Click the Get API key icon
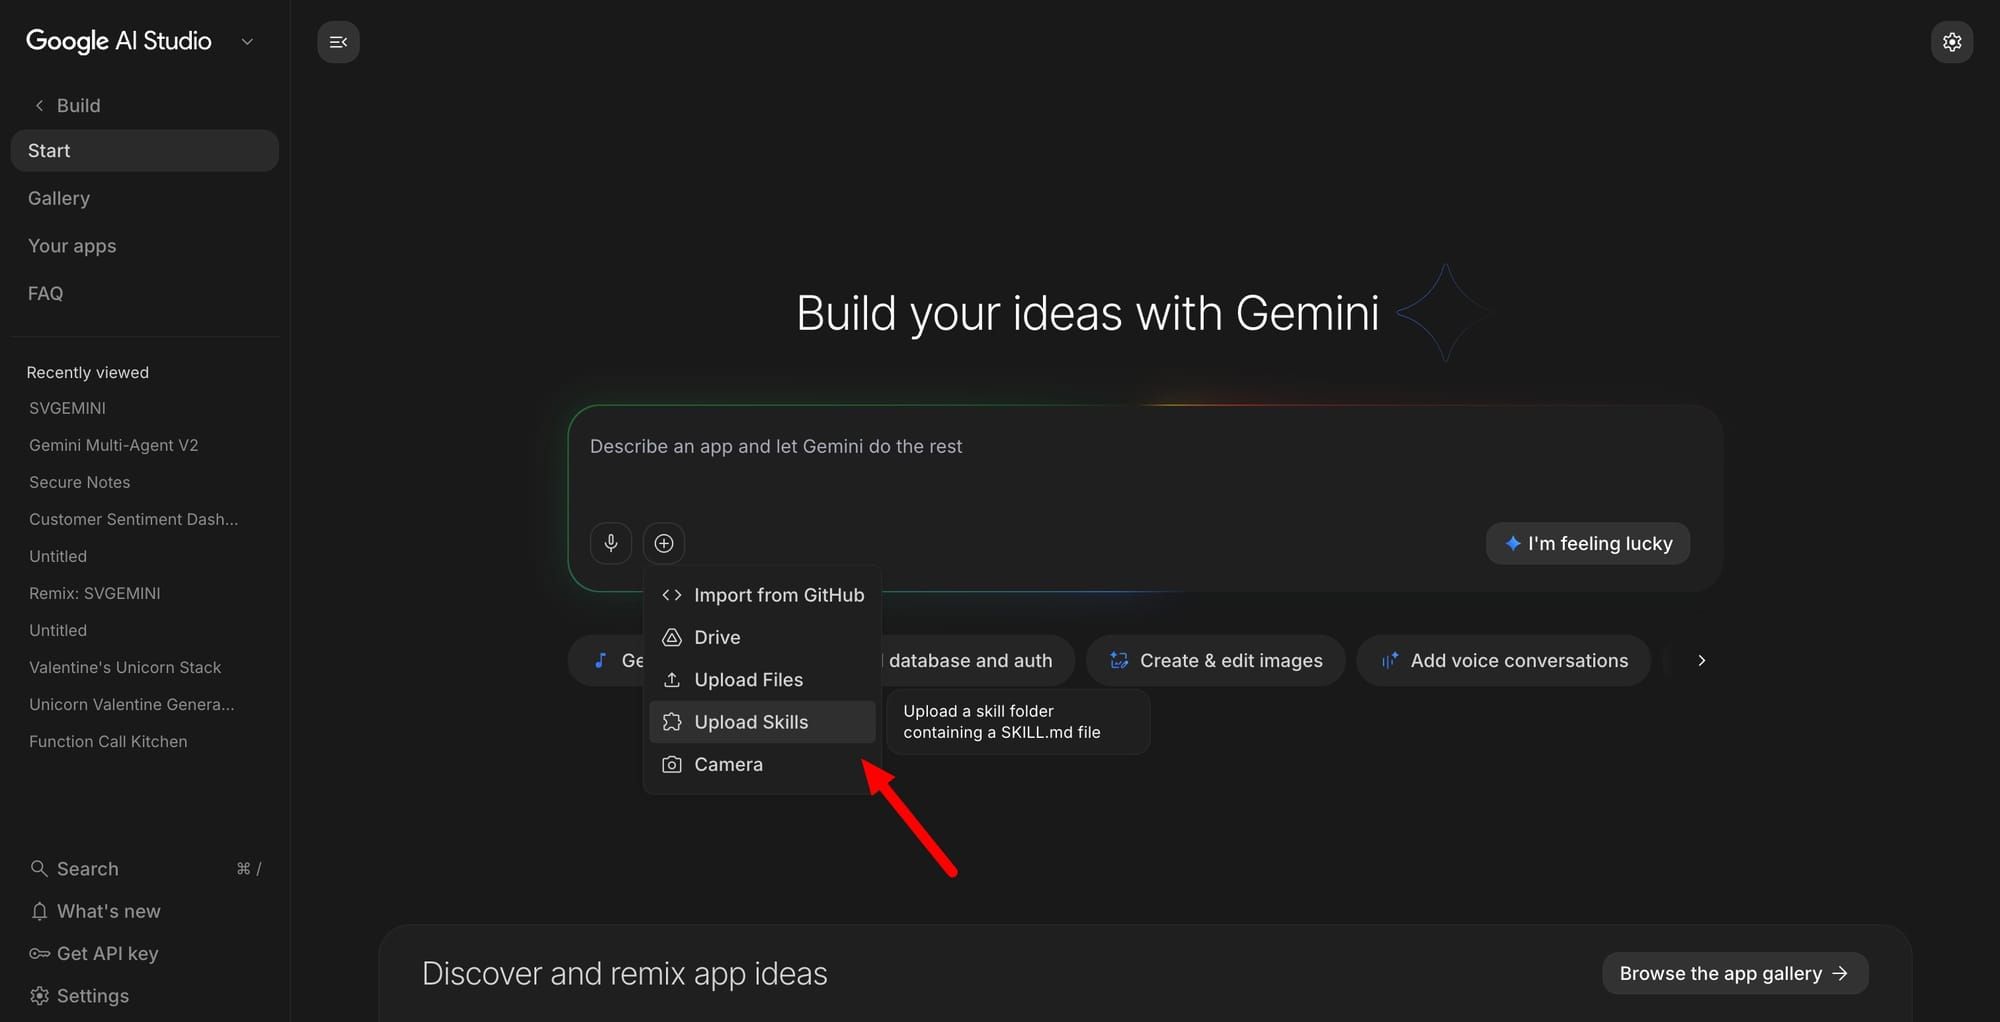Viewport: 2000px width, 1022px height. pos(39,953)
